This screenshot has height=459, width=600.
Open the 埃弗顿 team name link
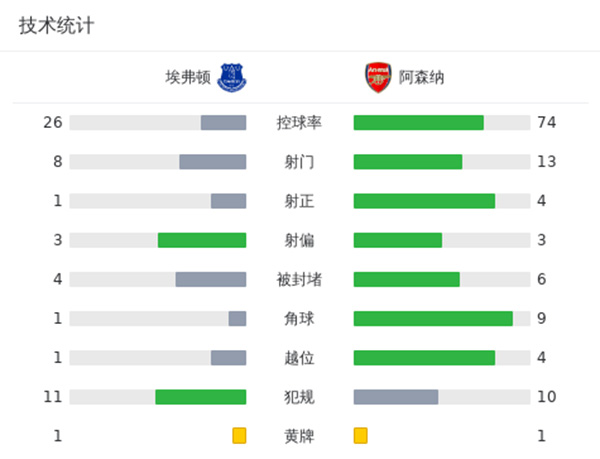(x=189, y=77)
